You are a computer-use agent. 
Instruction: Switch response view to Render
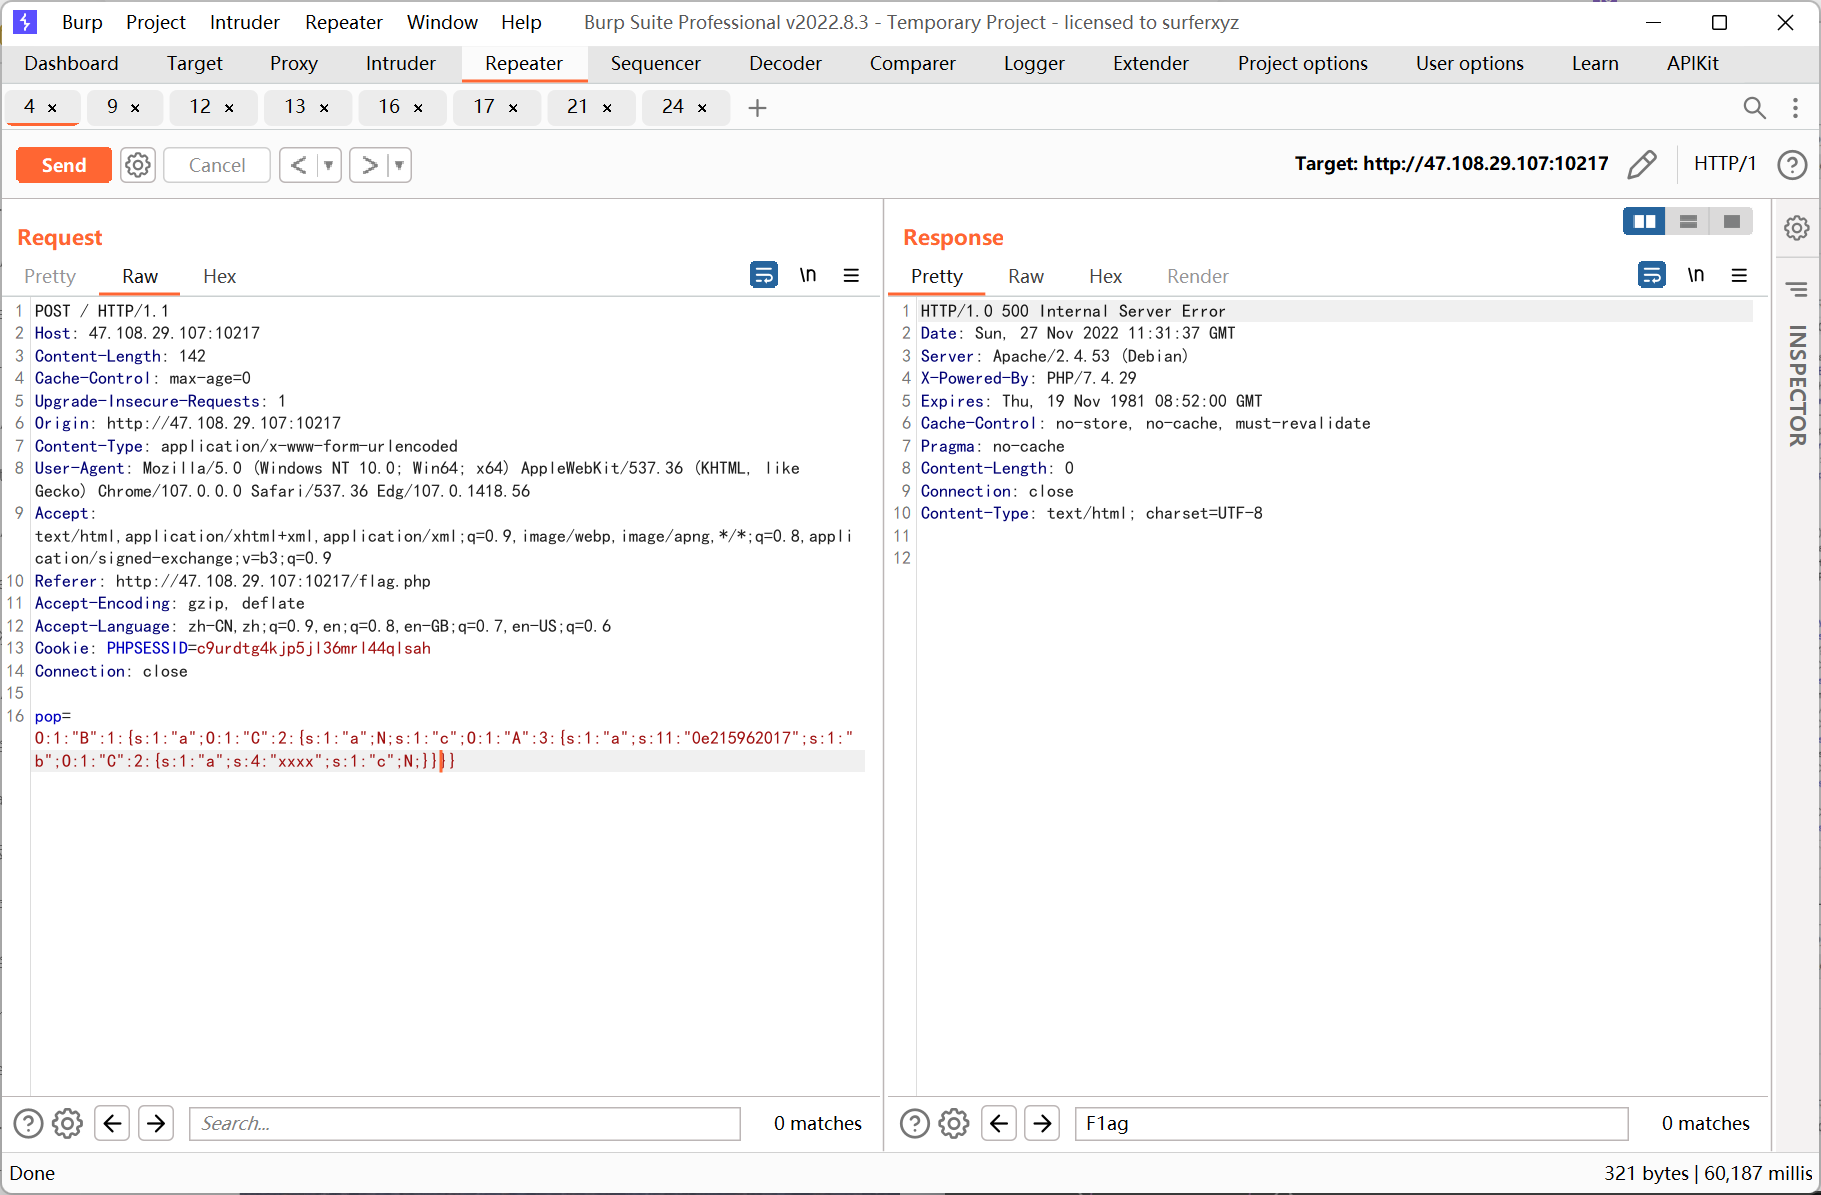[x=1198, y=276]
